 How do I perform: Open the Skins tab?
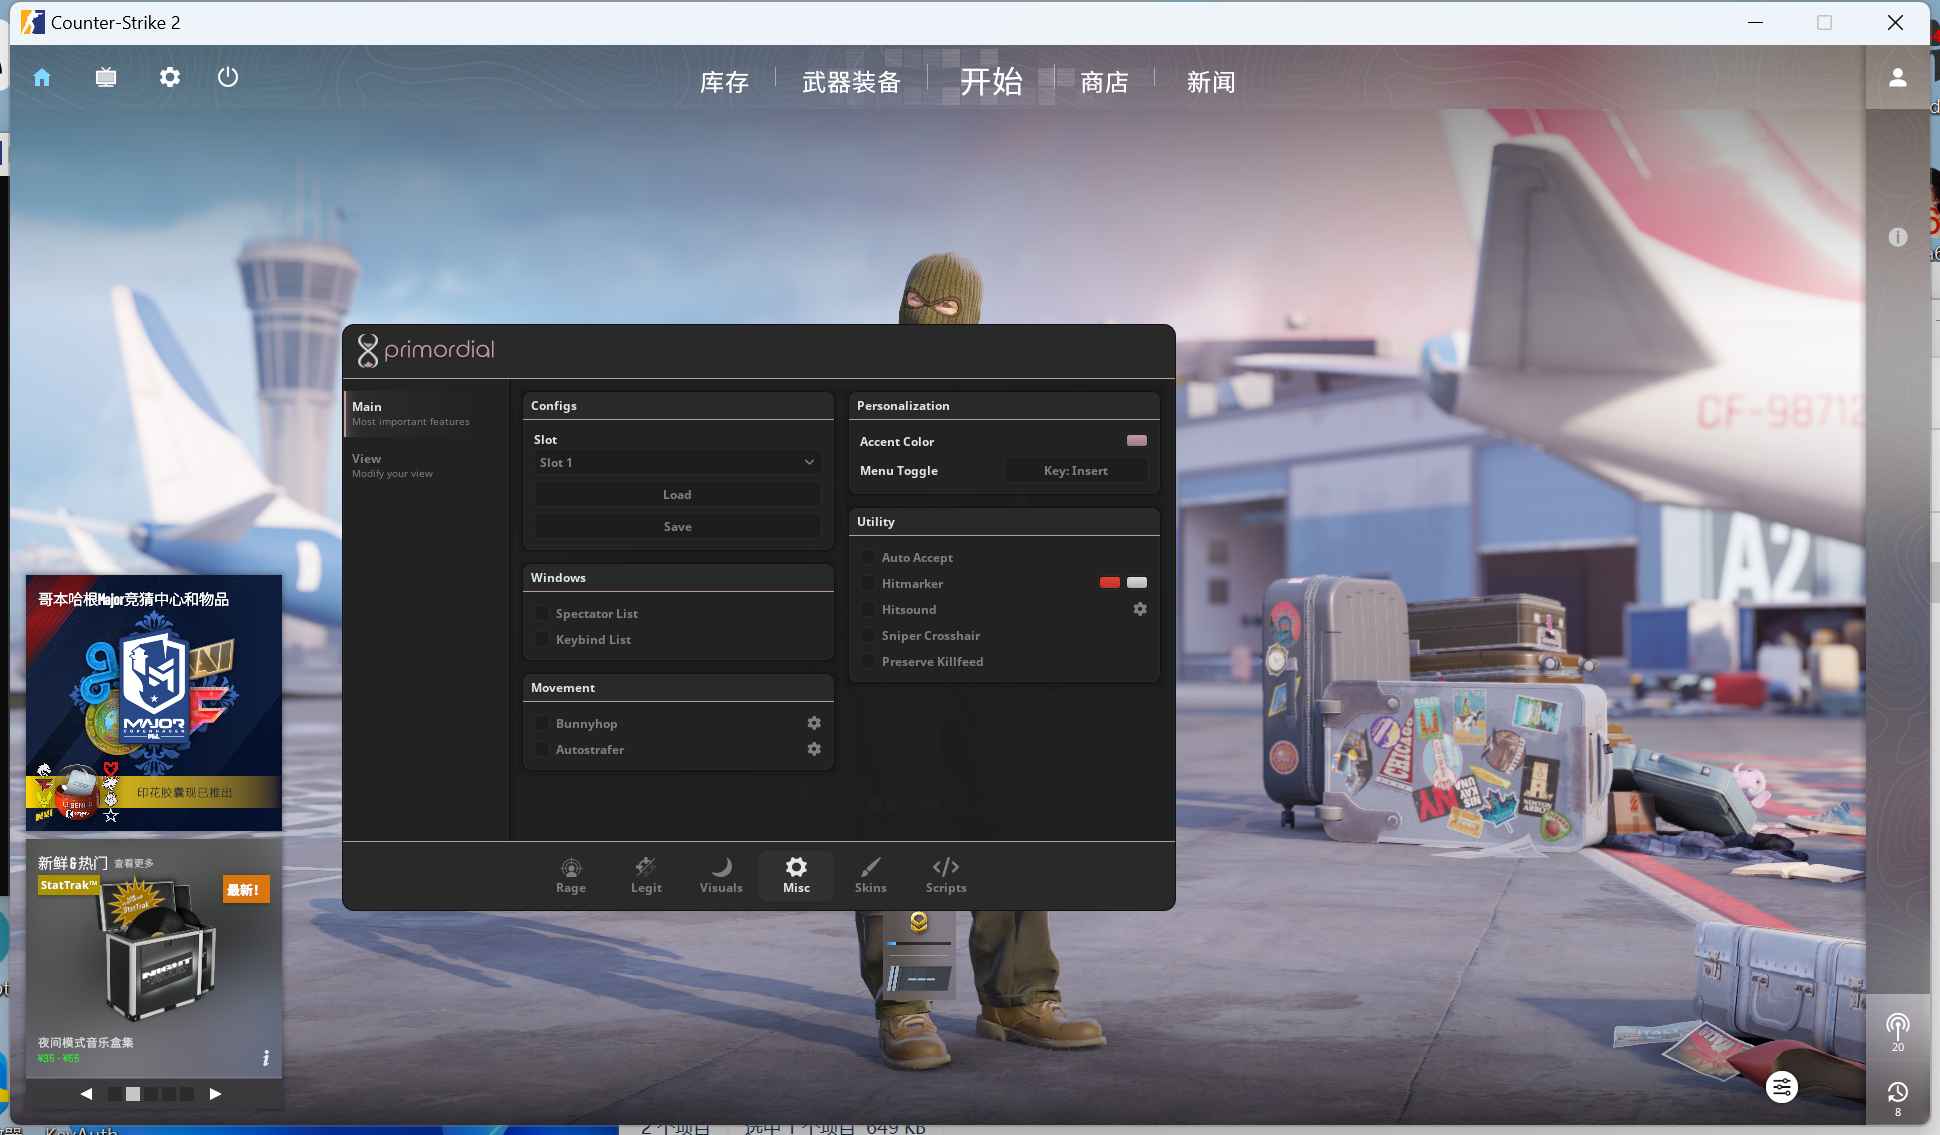click(x=870, y=875)
